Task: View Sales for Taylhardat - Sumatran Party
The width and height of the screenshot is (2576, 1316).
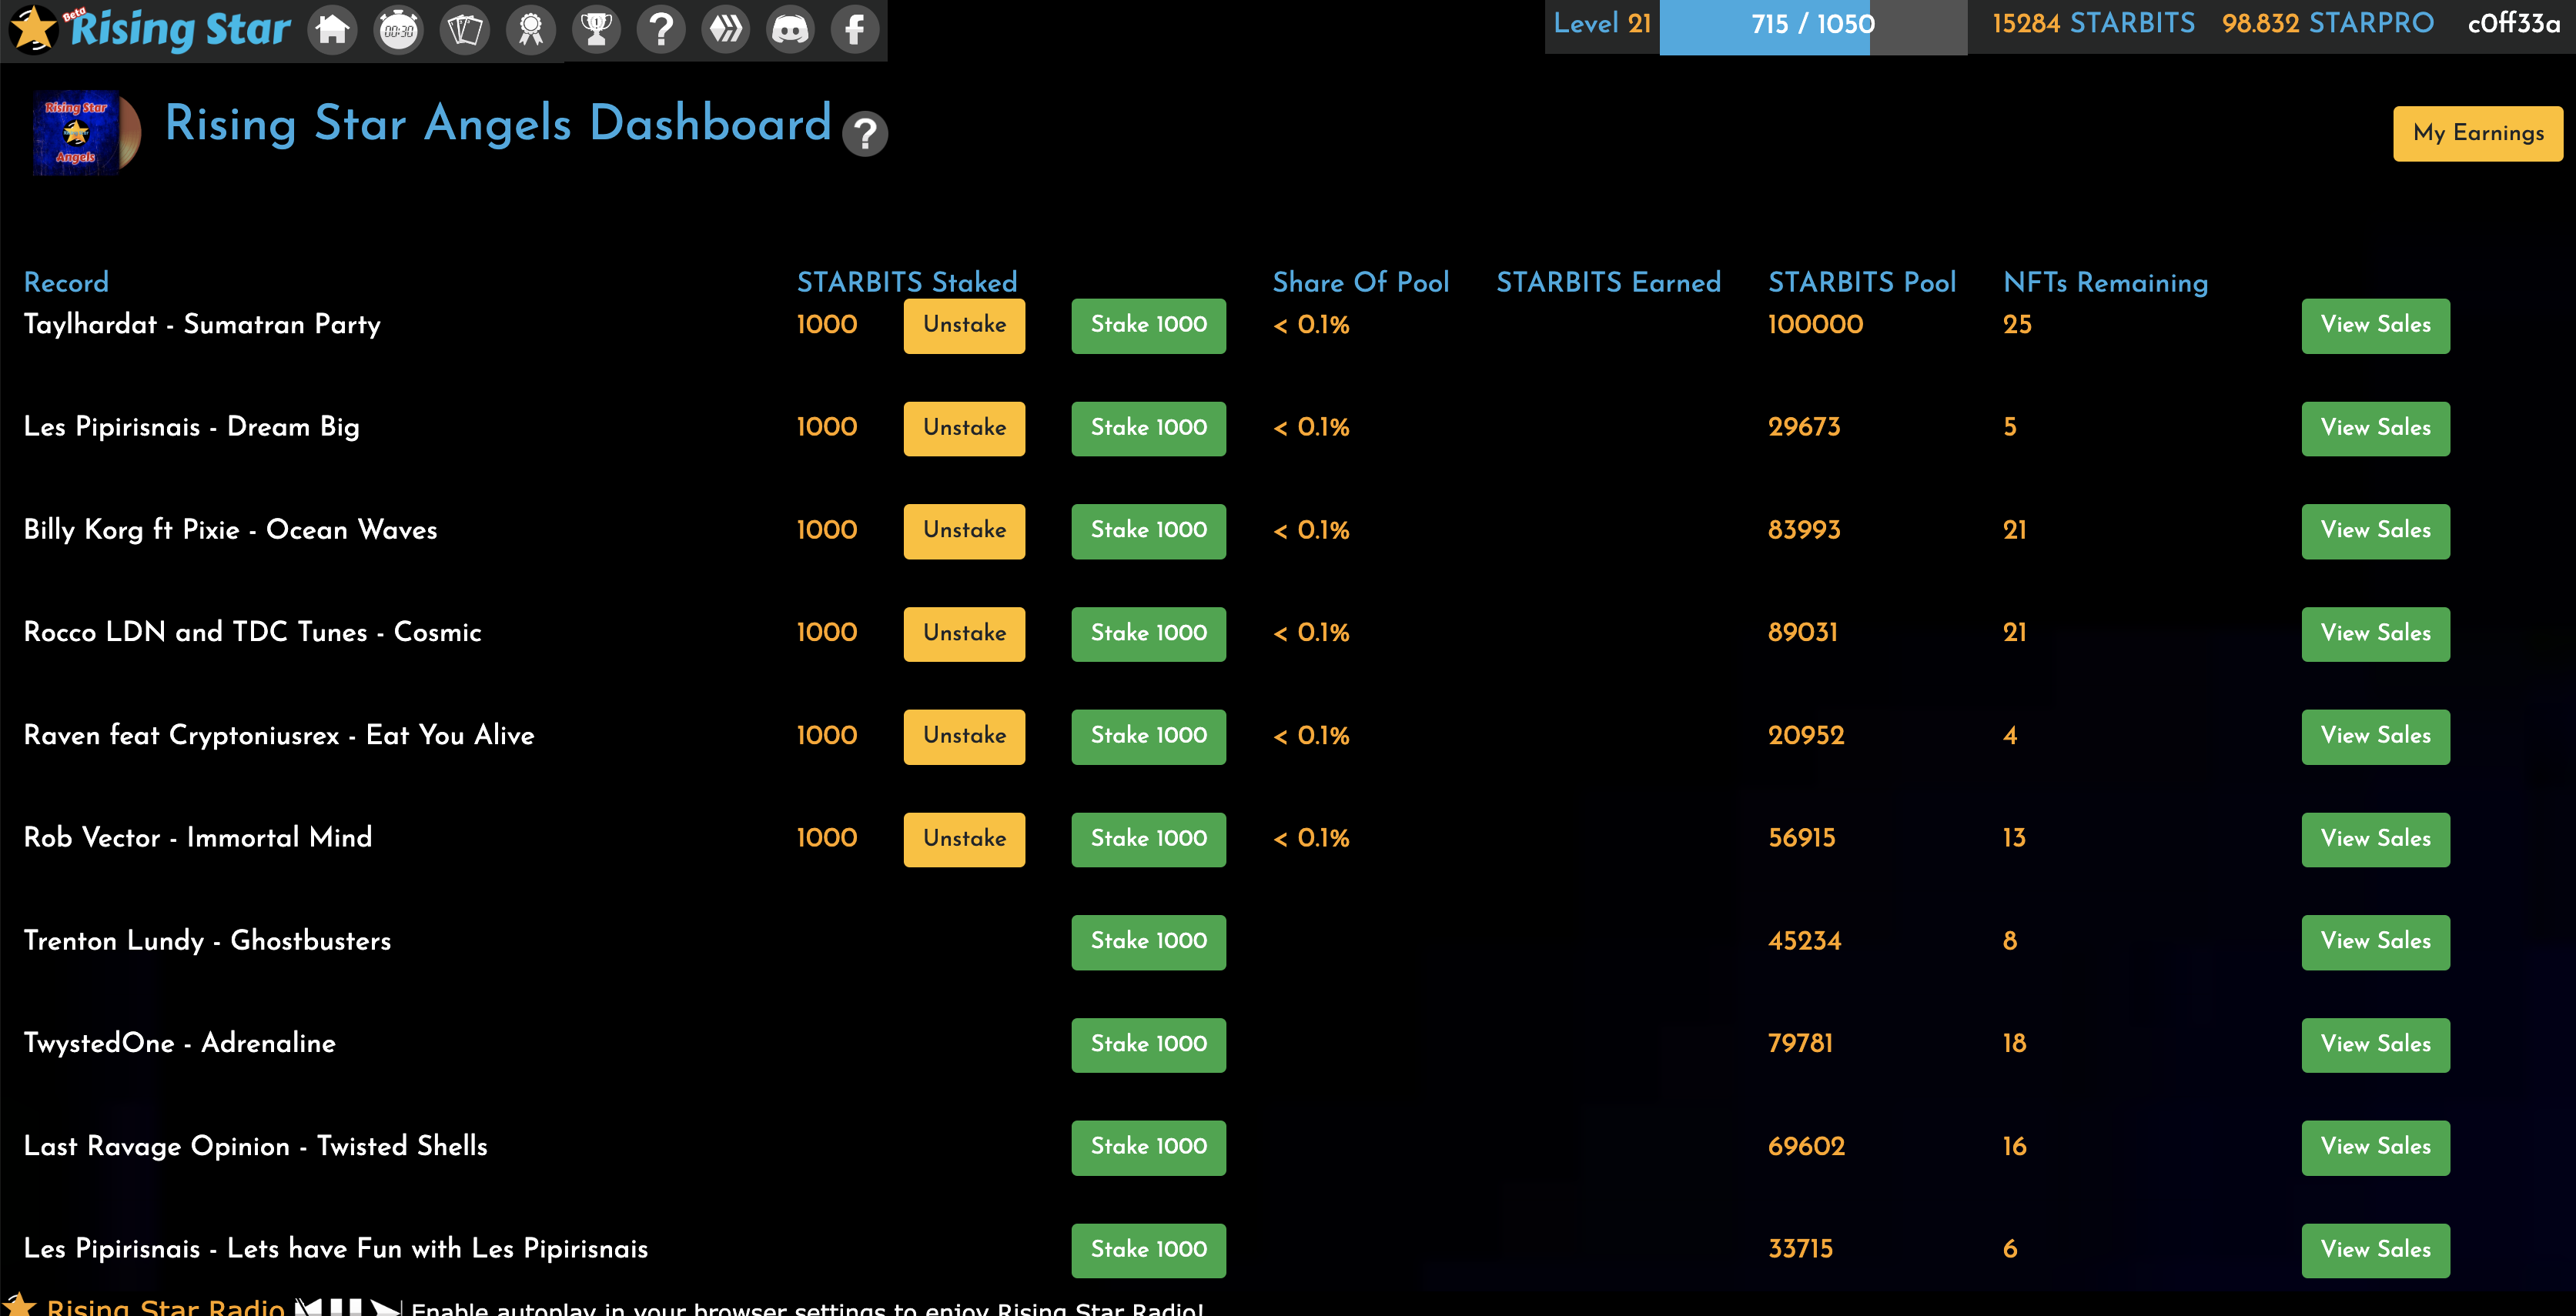Action: coord(2375,325)
